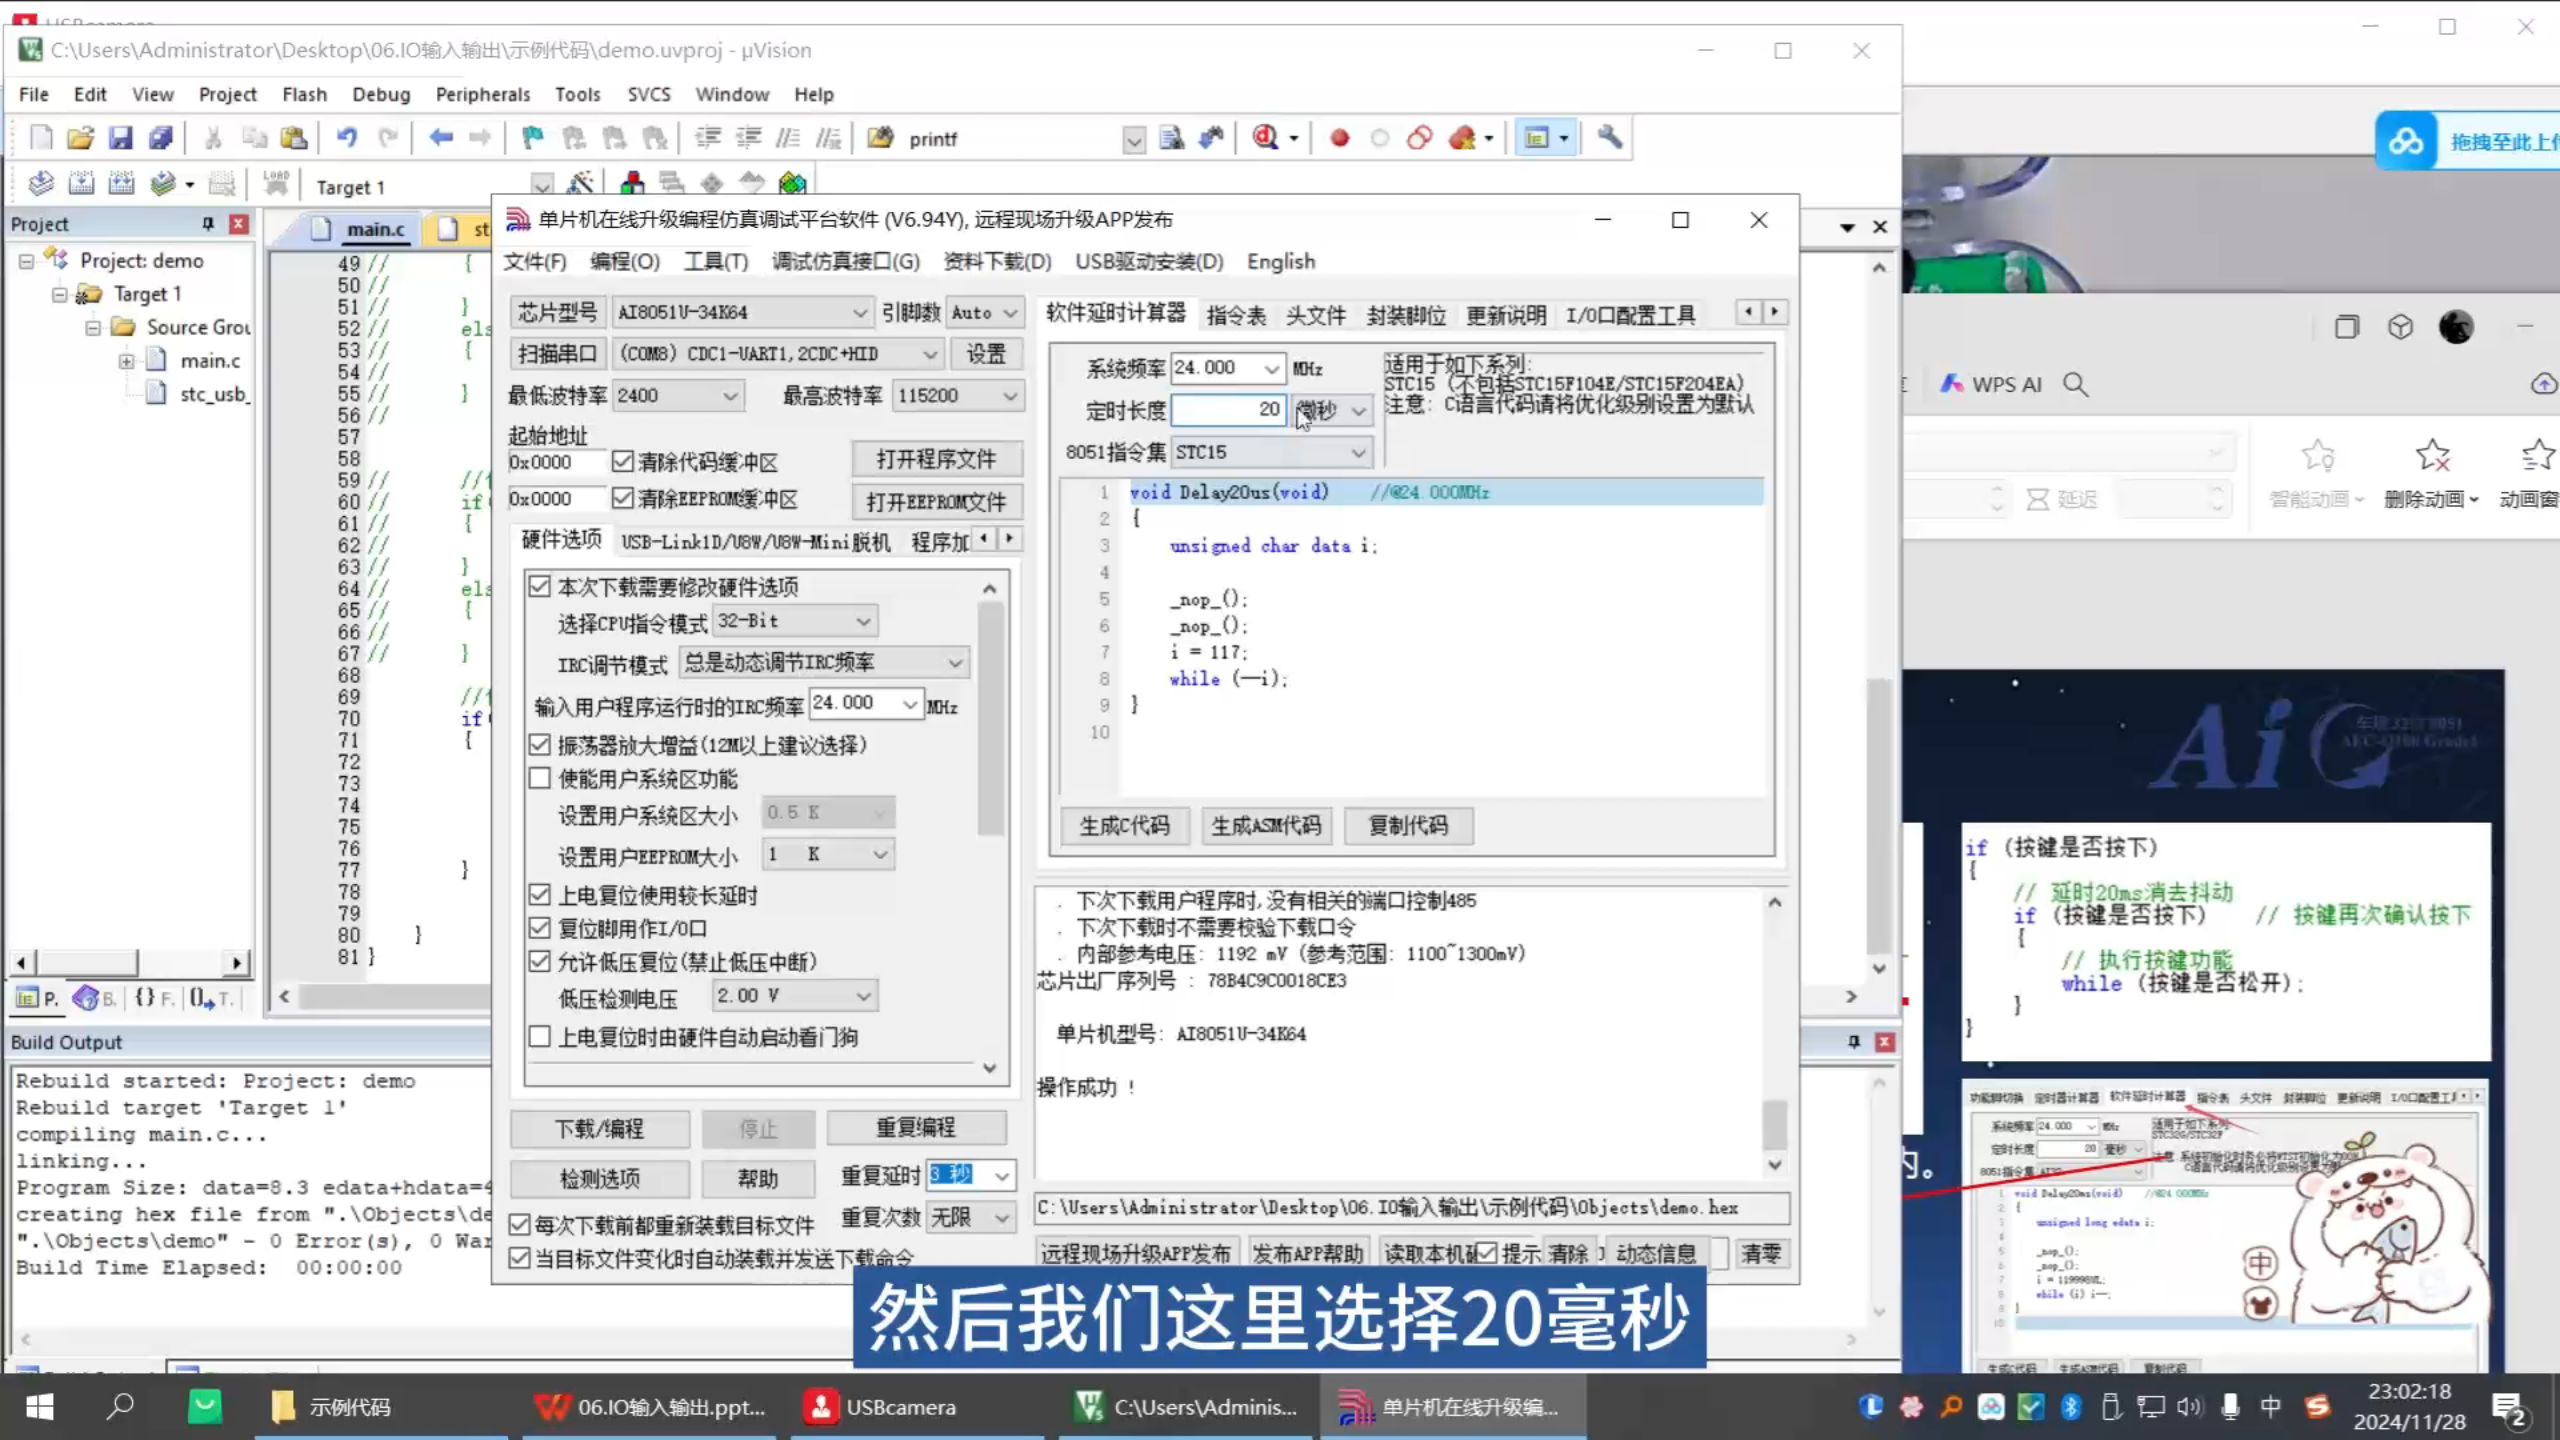Click the Undo arrow icon
The height and width of the screenshot is (1440, 2560).
pyautogui.click(x=347, y=138)
